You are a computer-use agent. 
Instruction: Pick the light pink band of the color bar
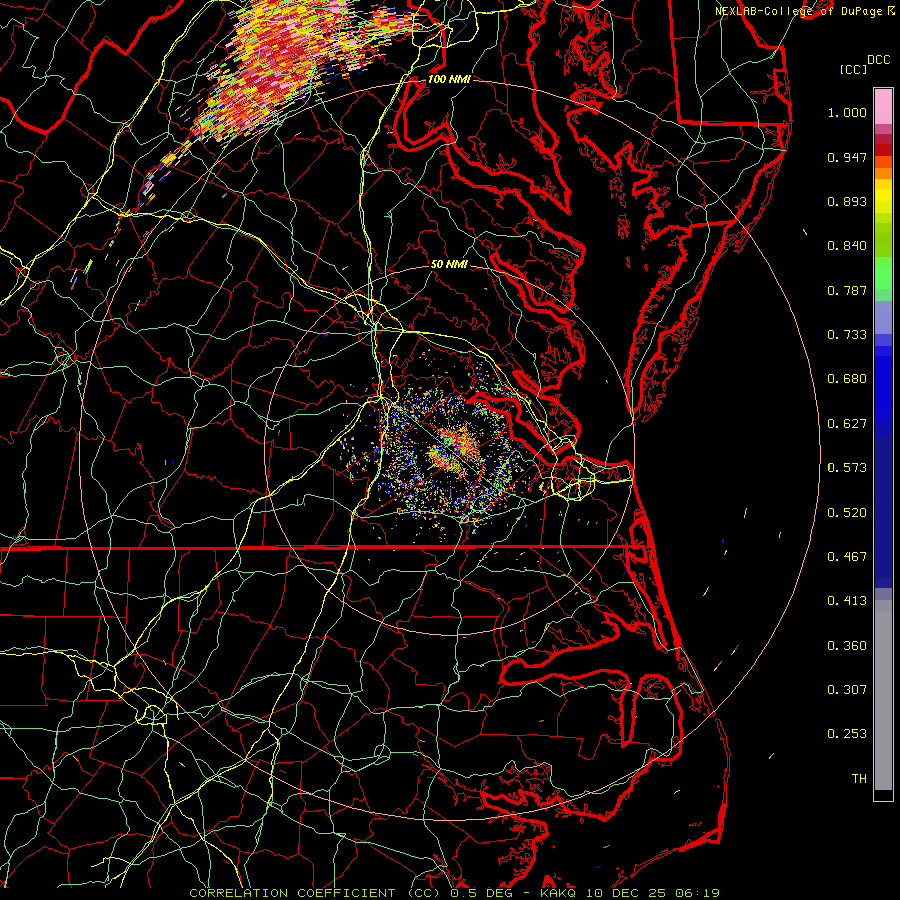pyautogui.click(x=883, y=107)
